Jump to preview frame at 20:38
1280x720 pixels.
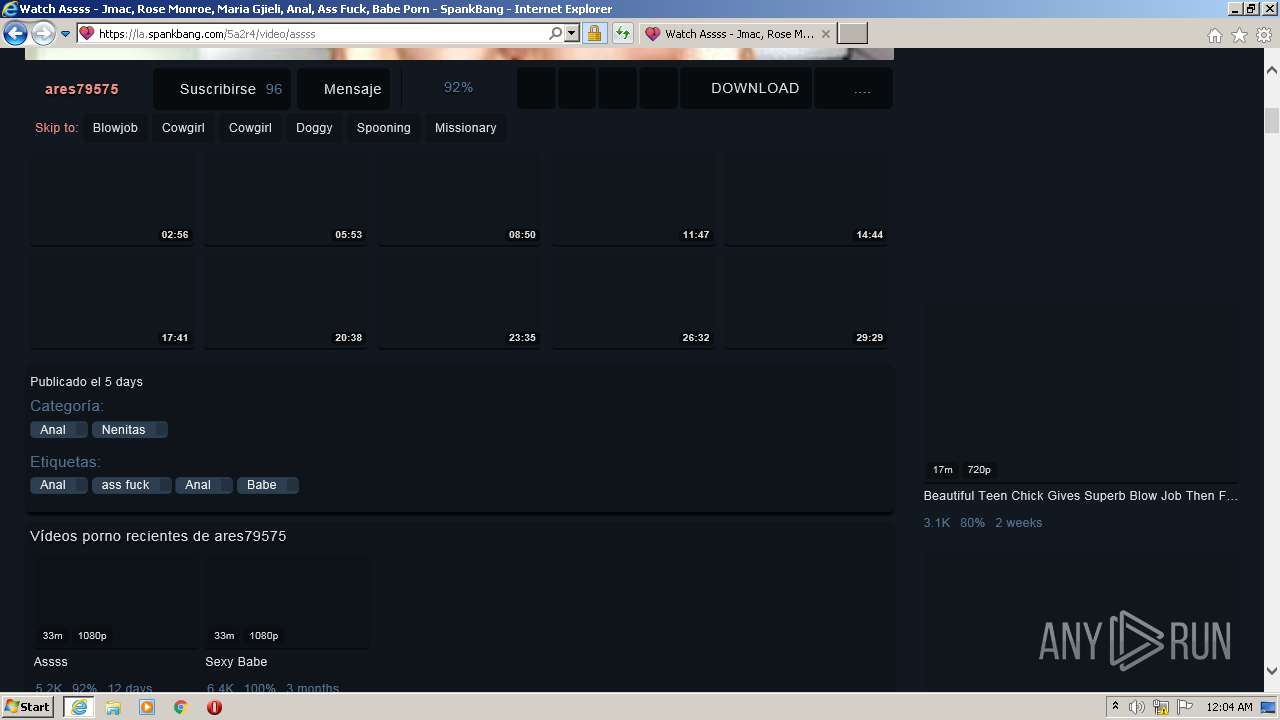pos(285,300)
